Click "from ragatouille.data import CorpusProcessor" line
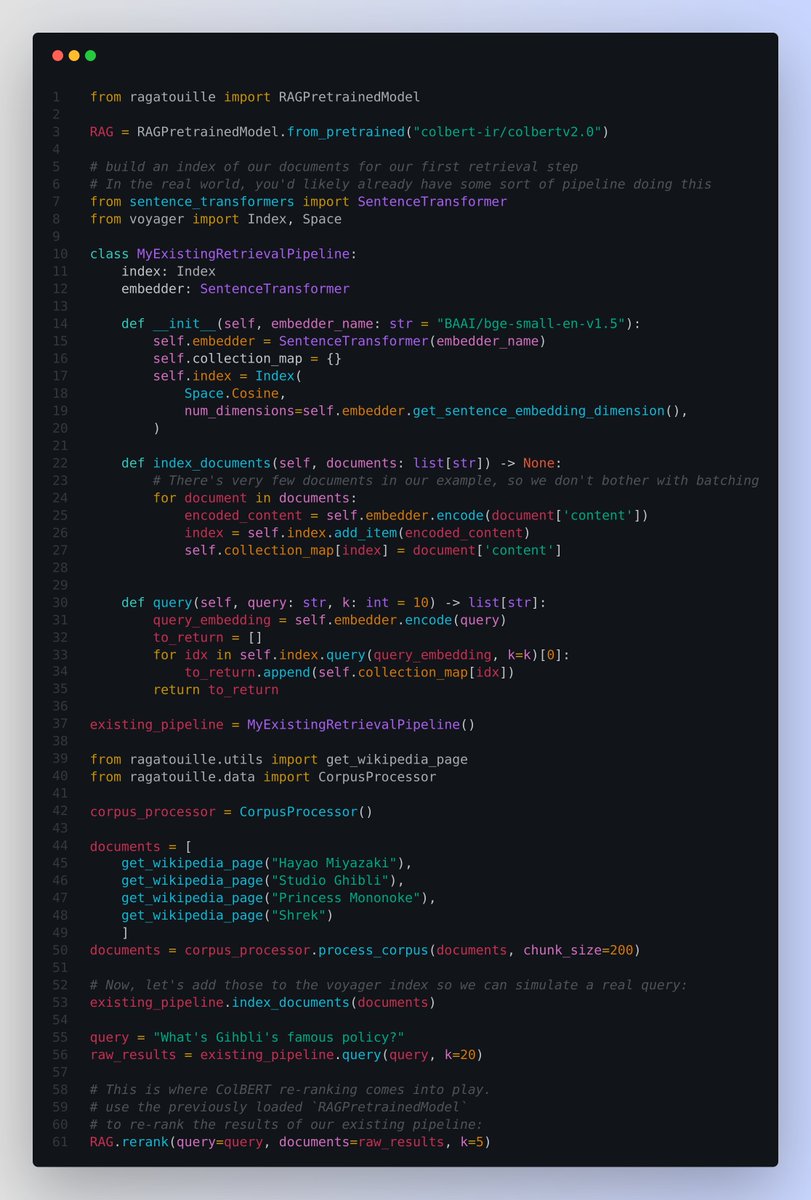This screenshot has height=1200, width=811. pos(263,776)
